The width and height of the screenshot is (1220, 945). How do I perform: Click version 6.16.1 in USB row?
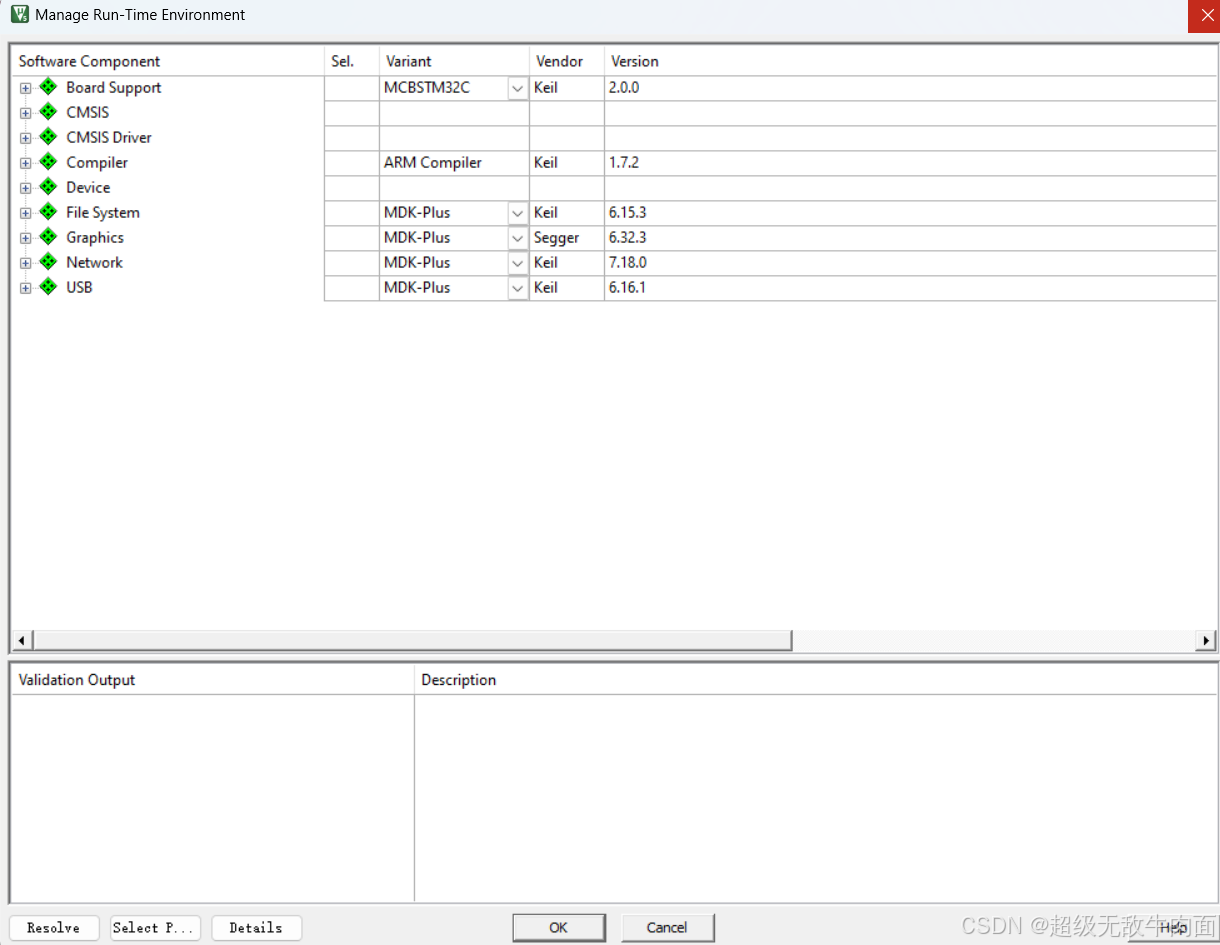(628, 288)
